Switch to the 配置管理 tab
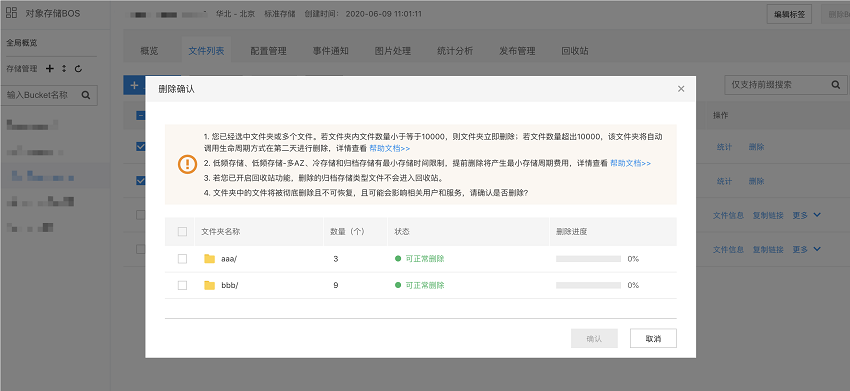Viewport: 850px width, 391px height. (x=268, y=51)
